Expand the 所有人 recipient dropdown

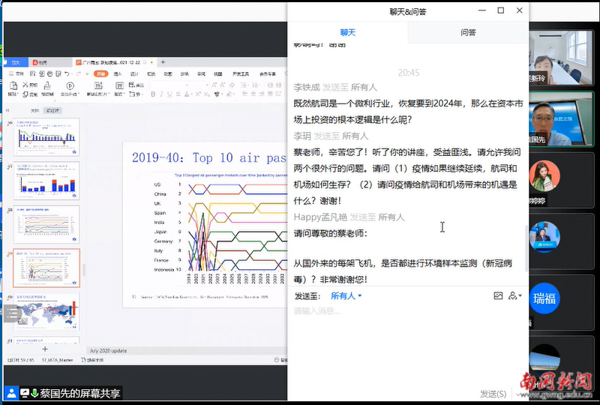pos(345,296)
